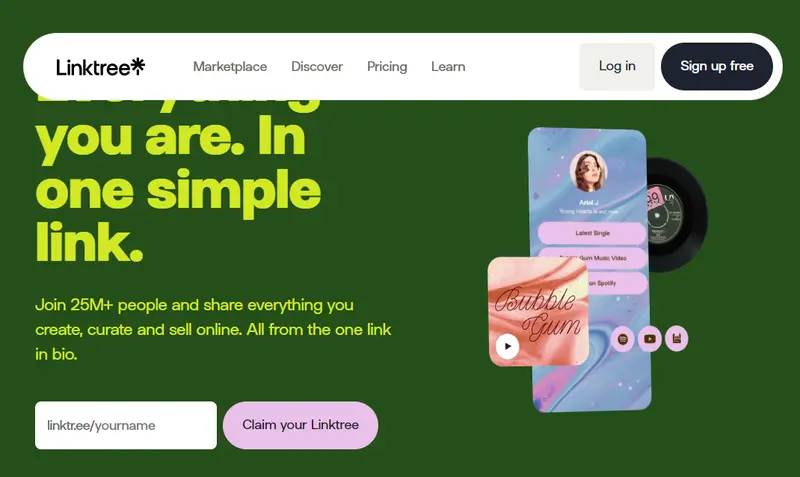Play the Bubble Gum track
Viewport: 800px width, 477px height.
pos(507,346)
